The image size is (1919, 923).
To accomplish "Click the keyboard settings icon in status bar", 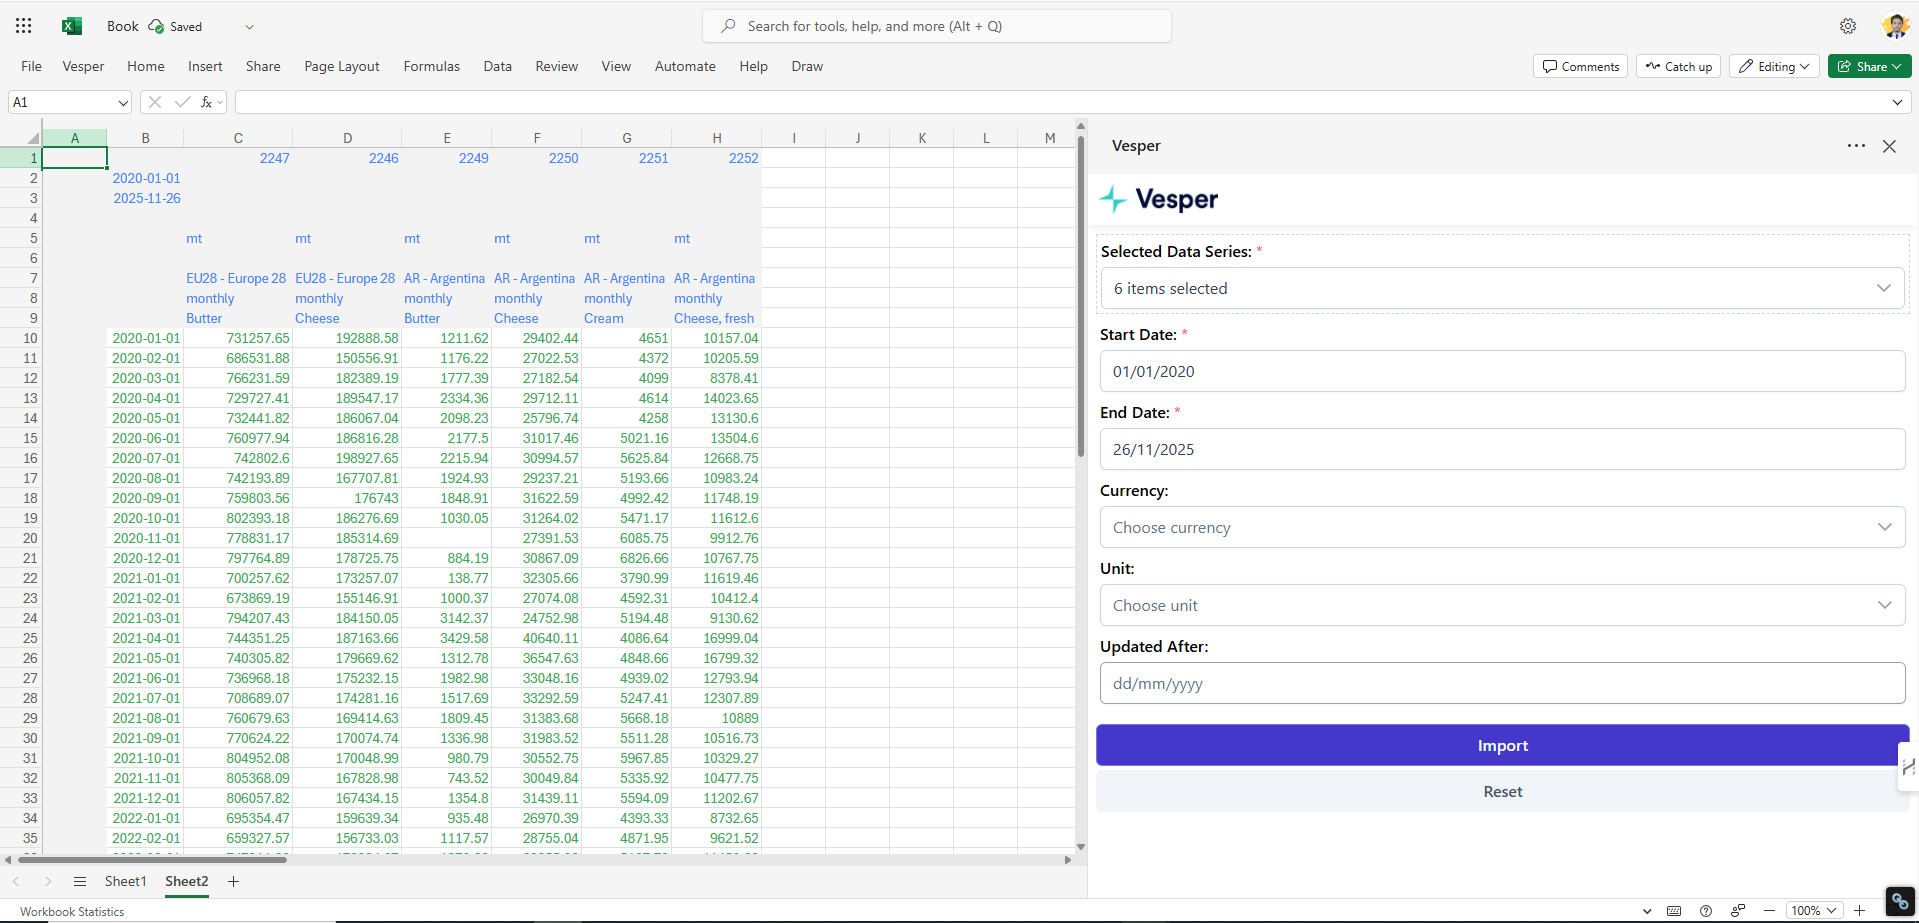I will [x=1674, y=911].
